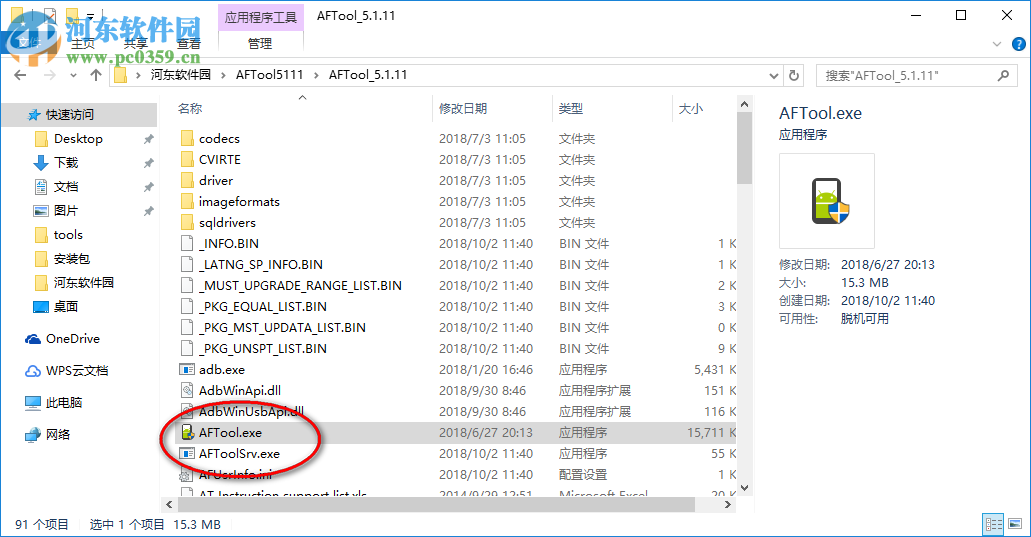This screenshot has width=1031, height=537.
Task: Select _PKG_MST_UPDATA_LIST.BIN file name
Action: (x=282, y=327)
